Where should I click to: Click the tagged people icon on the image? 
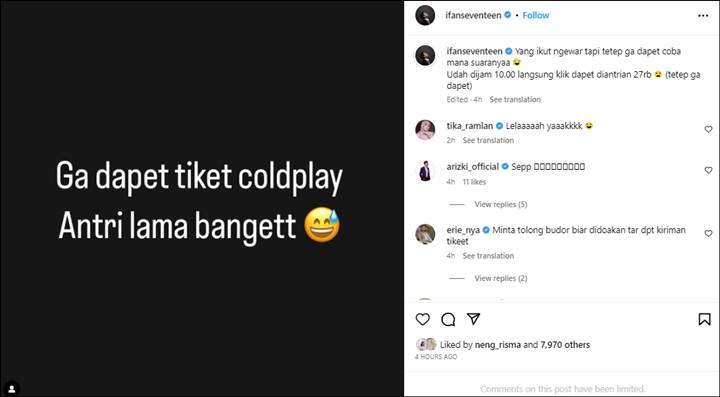point(12,389)
